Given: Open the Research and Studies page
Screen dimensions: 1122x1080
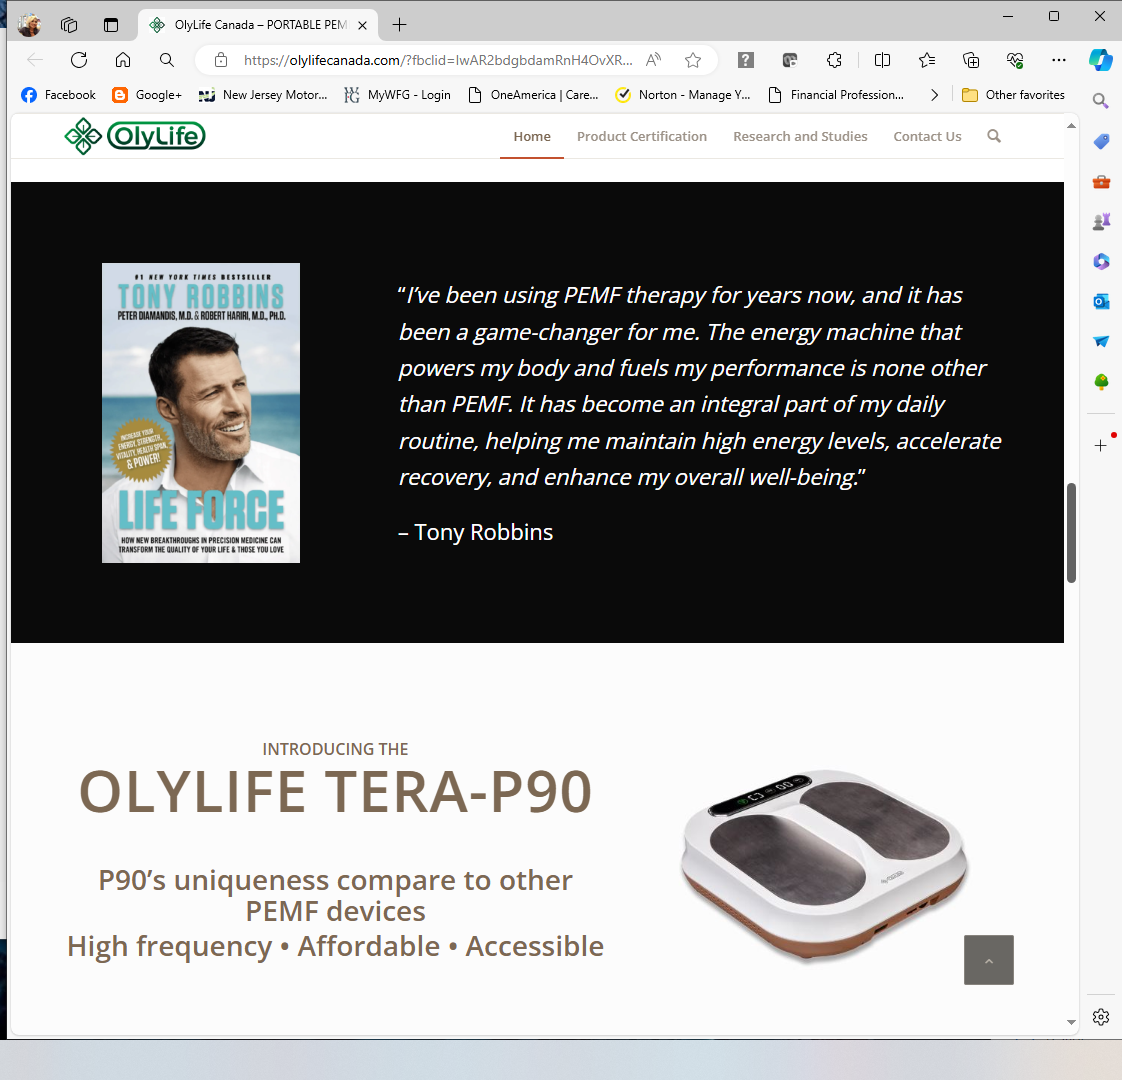Looking at the screenshot, I should click(800, 136).
